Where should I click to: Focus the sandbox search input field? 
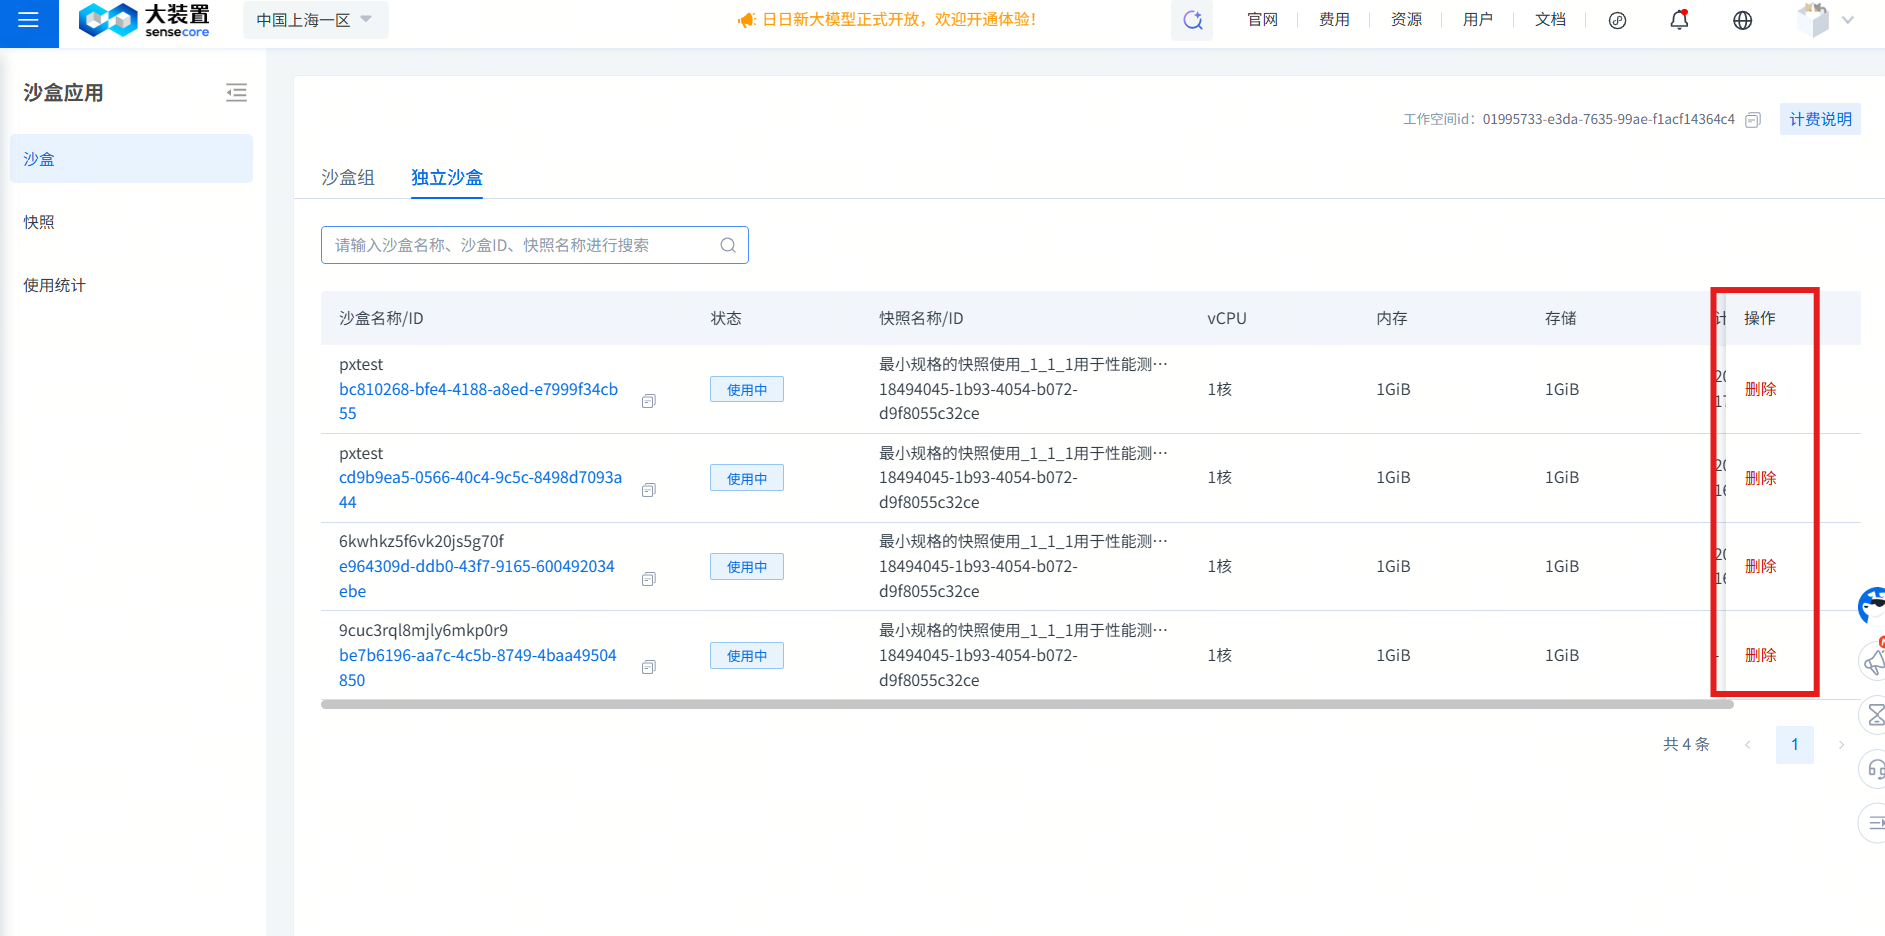click(x=520, y=245)
